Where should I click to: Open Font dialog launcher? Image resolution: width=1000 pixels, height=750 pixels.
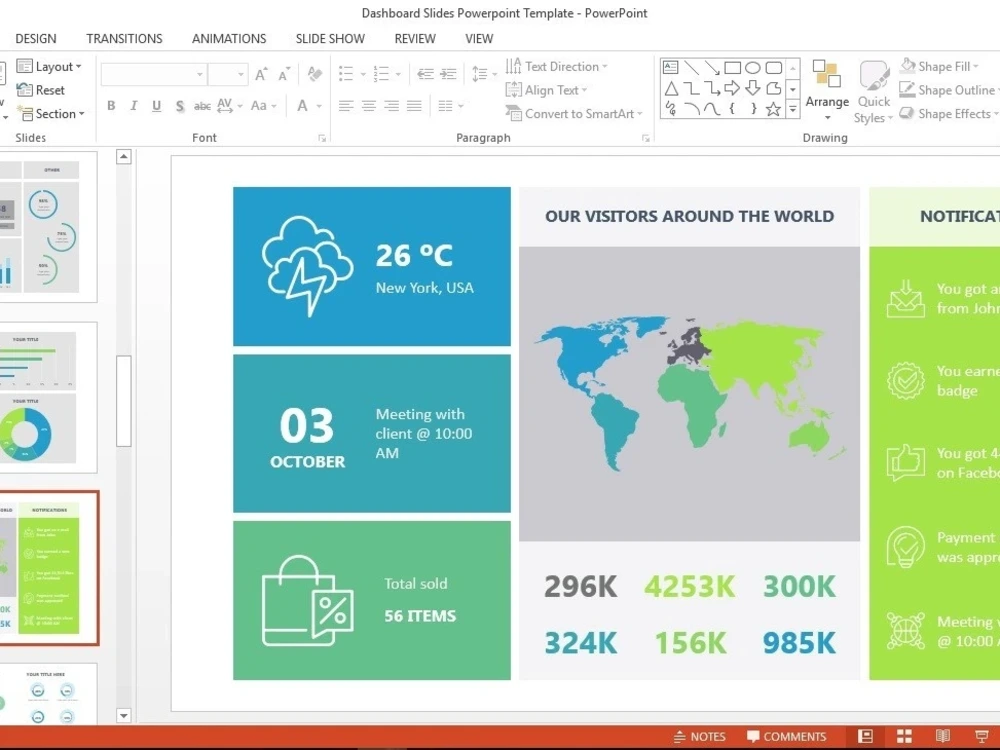(322, 138)
